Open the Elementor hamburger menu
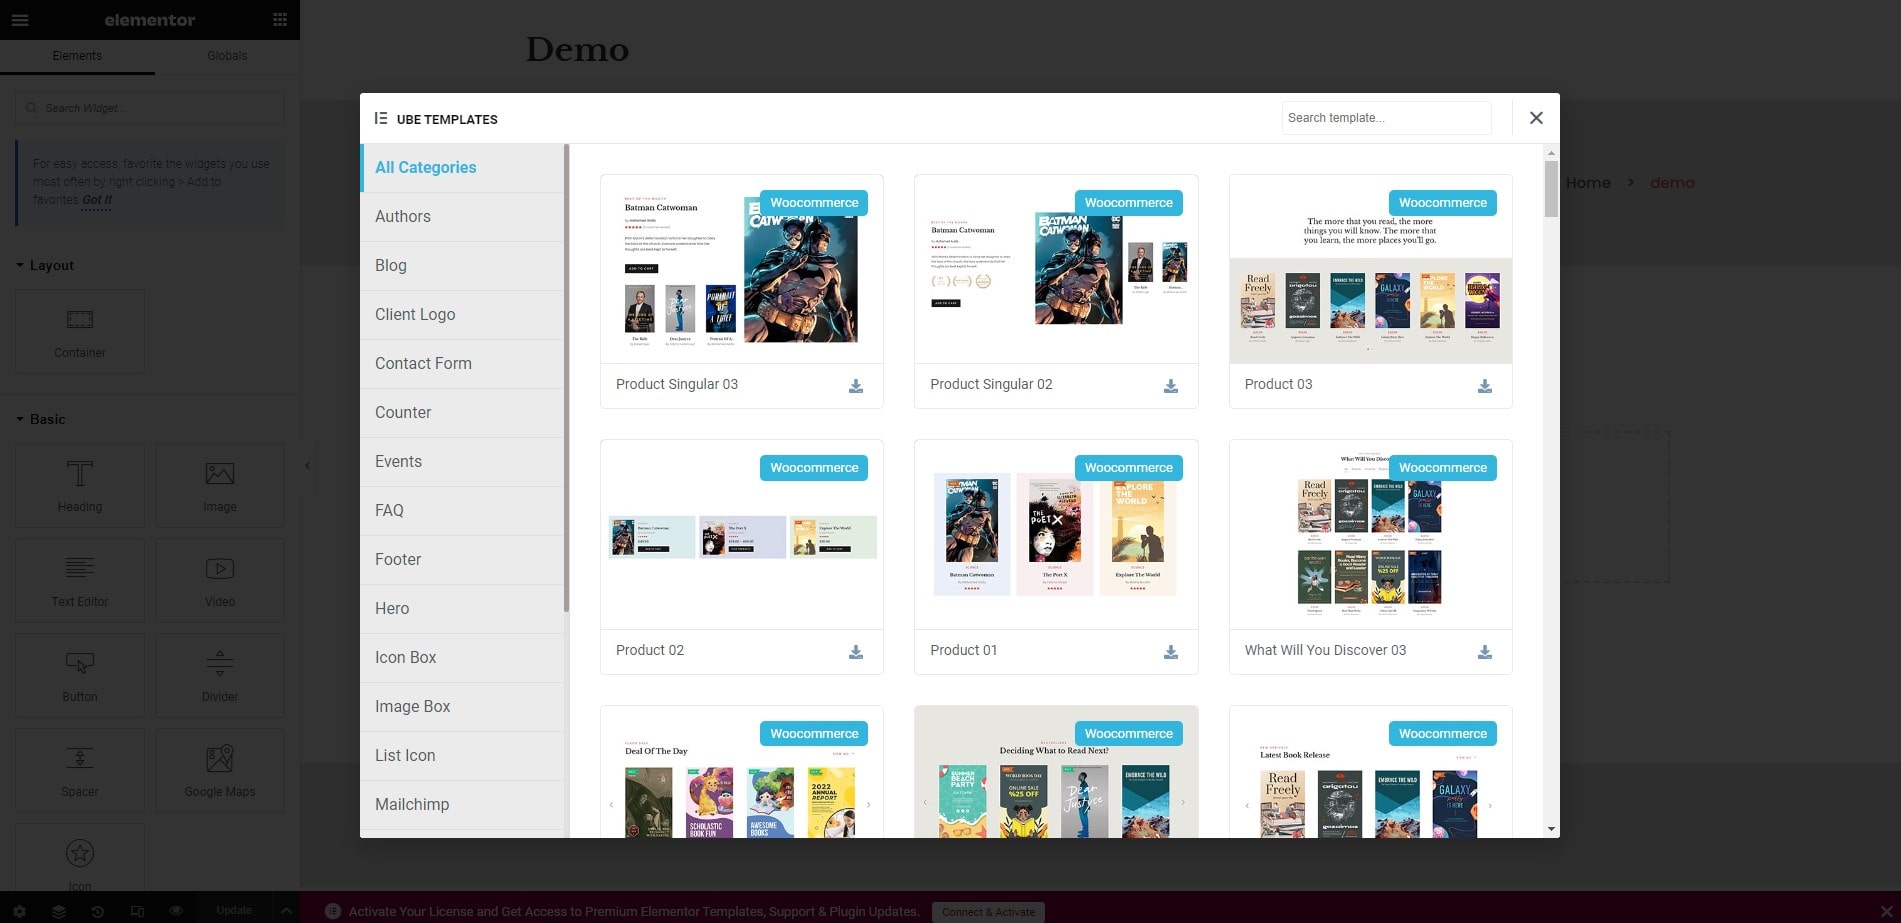 tap(20, 20)
